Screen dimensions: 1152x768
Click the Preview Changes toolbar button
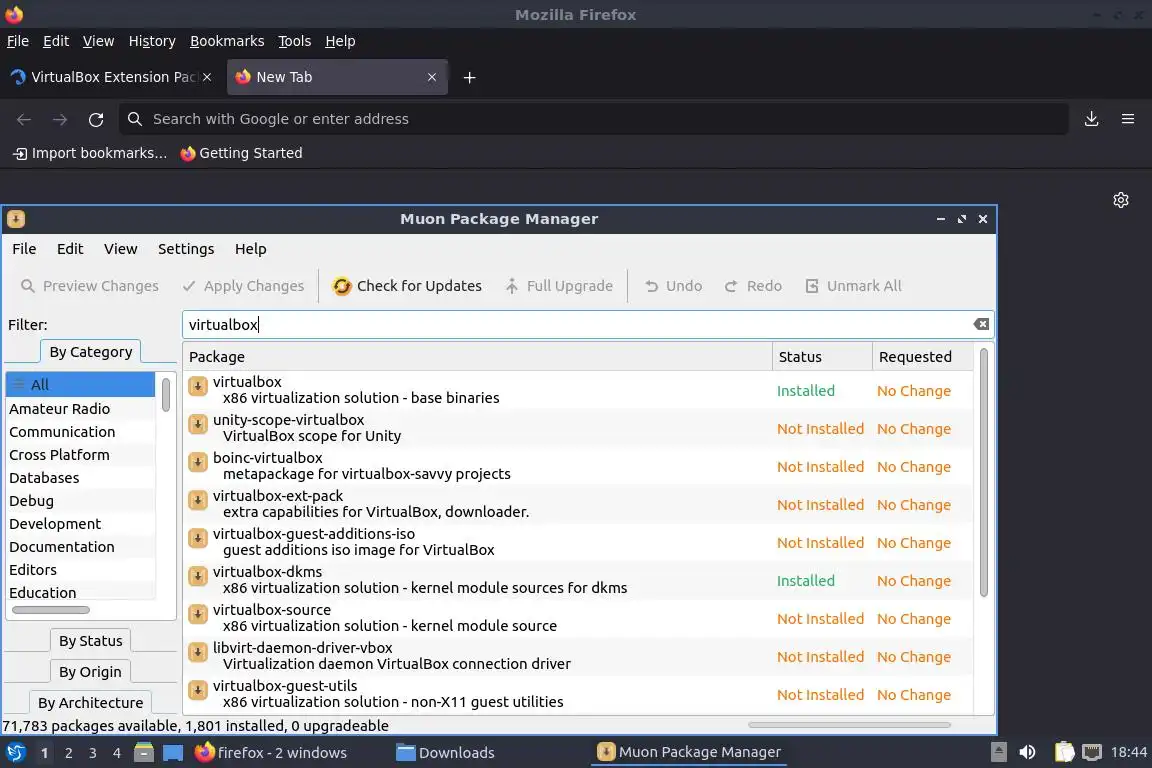[89, 286]
